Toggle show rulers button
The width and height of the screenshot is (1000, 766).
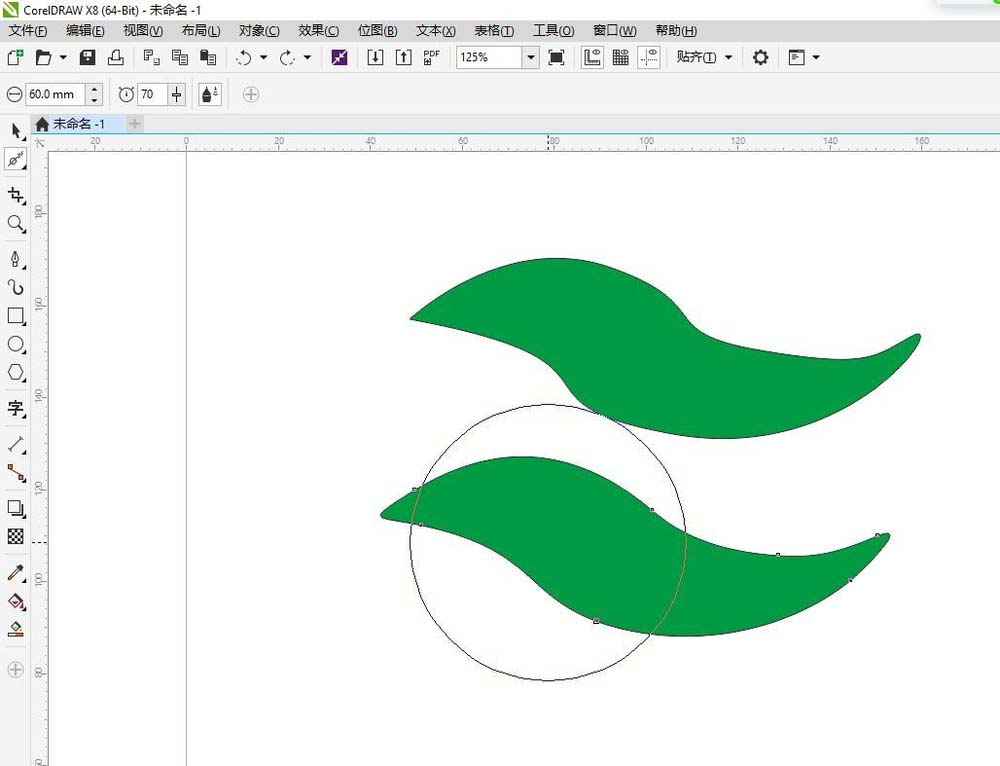coord(592,57)
